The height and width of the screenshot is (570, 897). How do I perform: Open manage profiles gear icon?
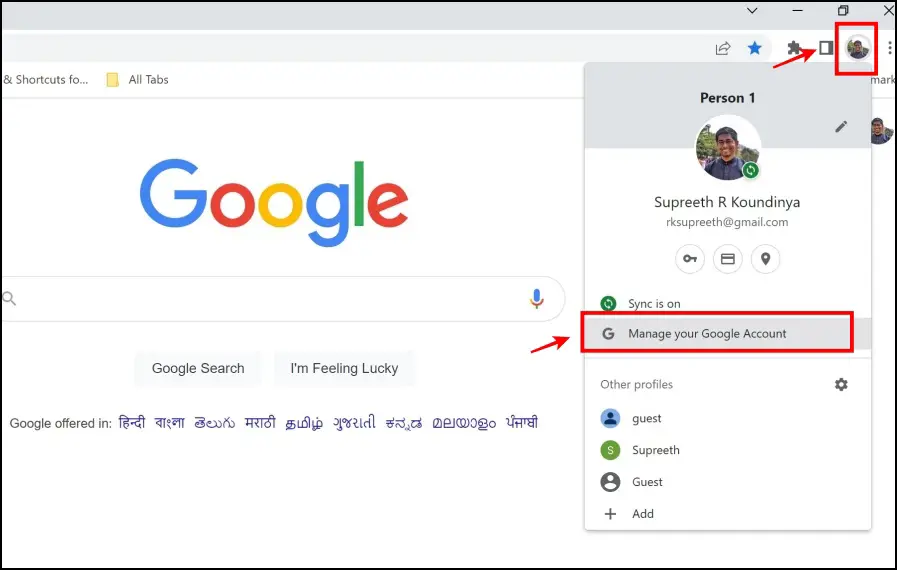coord(841,384)
